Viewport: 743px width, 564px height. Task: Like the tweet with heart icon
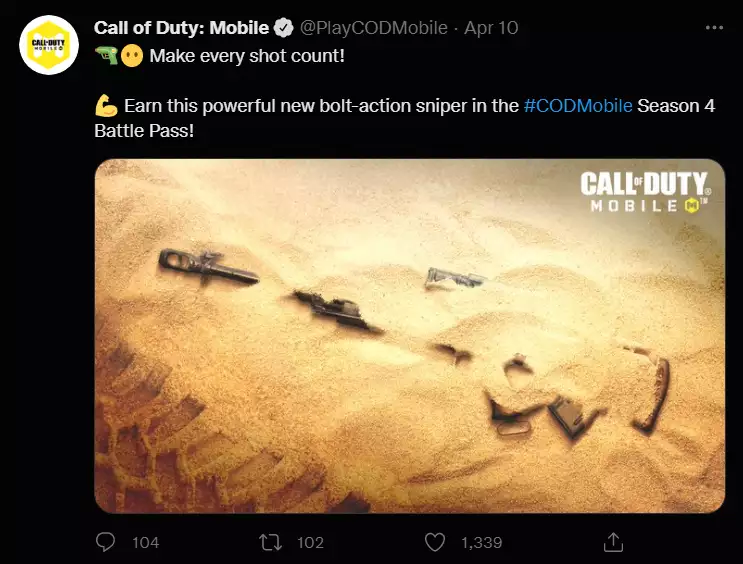[434, 542]
